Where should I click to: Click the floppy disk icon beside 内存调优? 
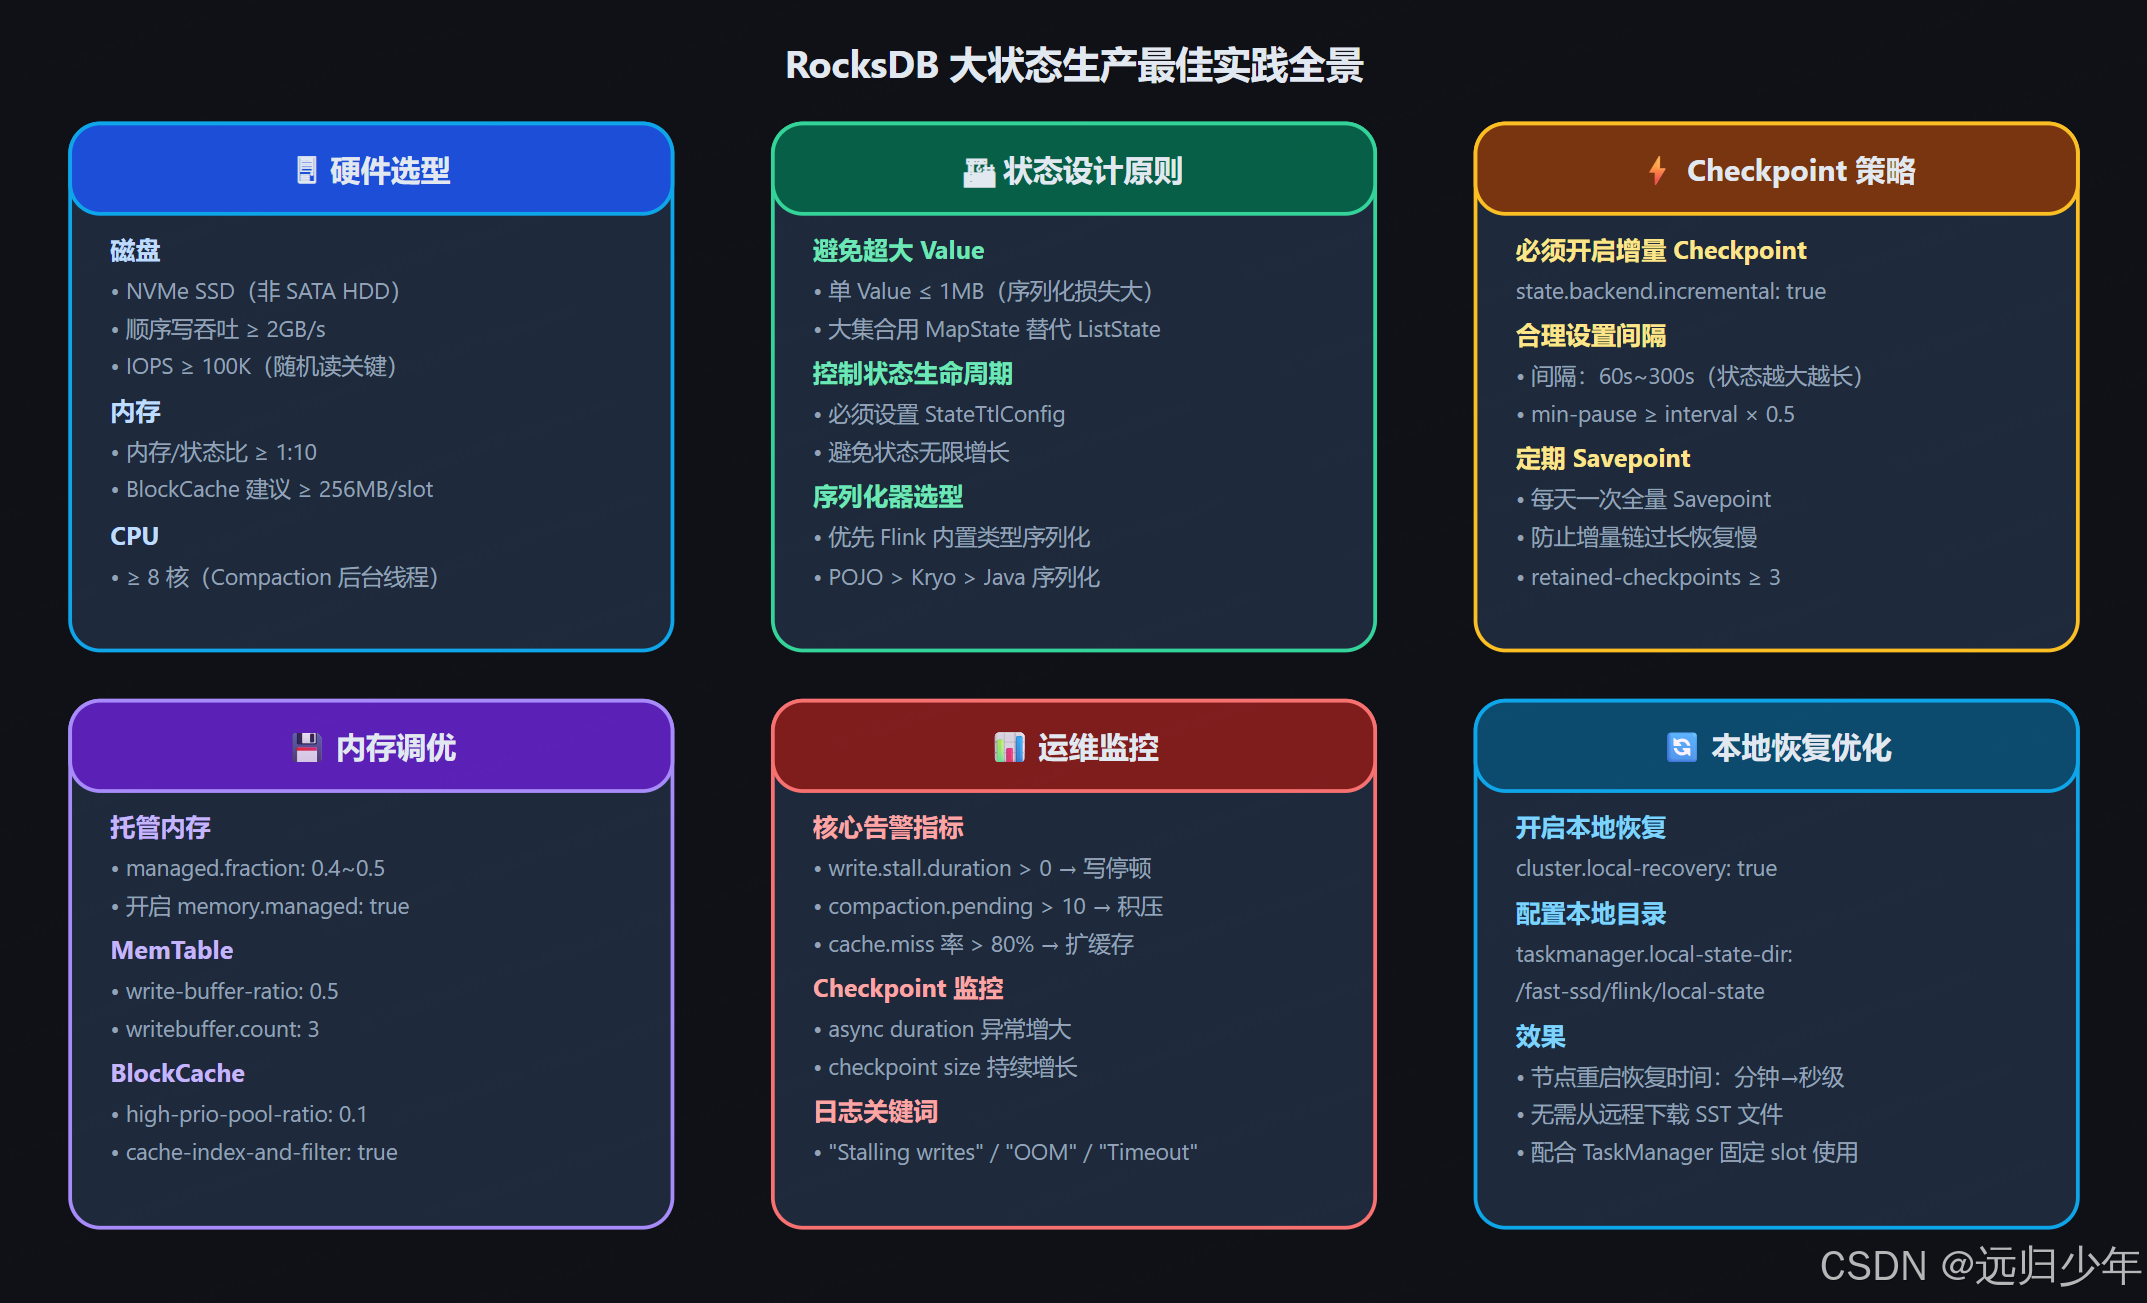coord(307,748)
